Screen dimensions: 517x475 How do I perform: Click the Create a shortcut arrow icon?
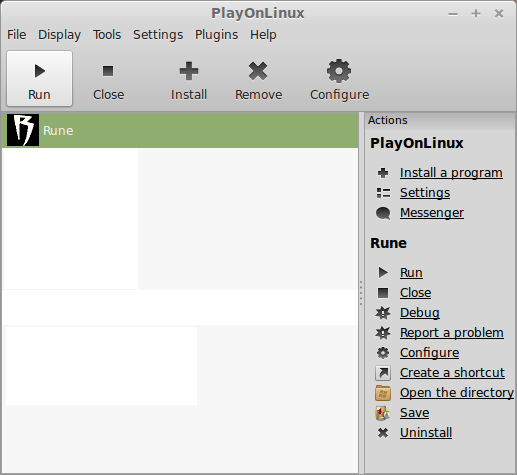[x=383, y=373]
